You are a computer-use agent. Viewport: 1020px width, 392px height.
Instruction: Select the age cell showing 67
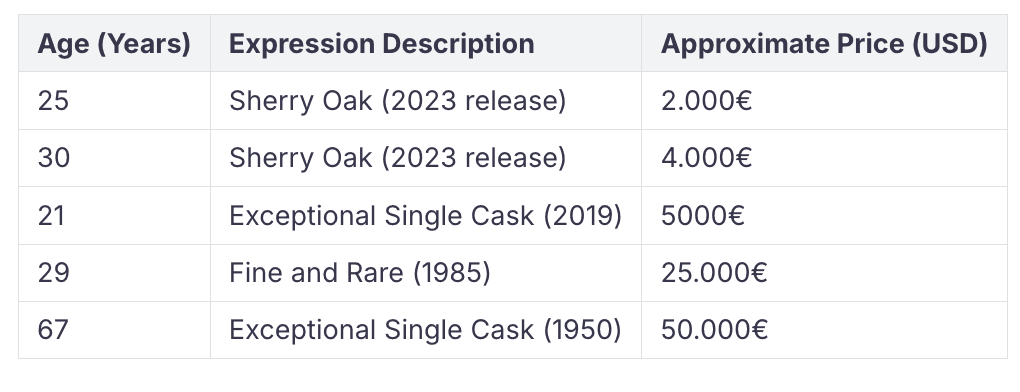[114, 330]
